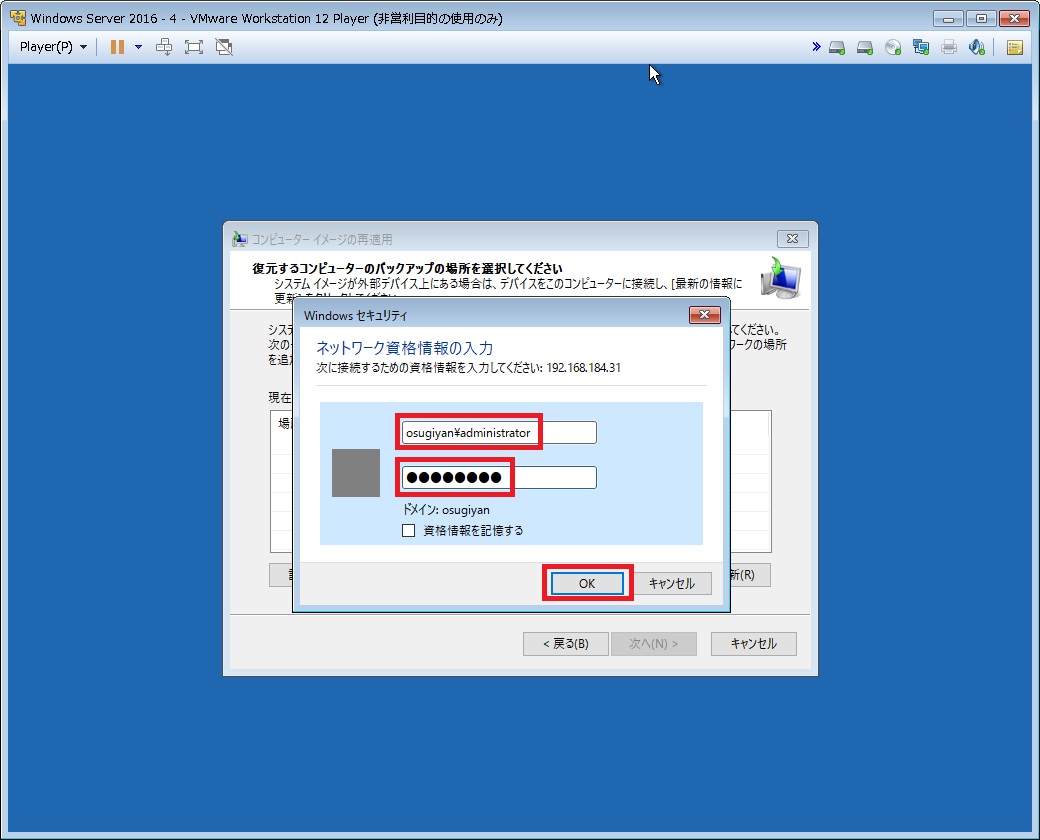Close the コンピューター イメージの再適用 window
Image resolution: width=1040 pixels, height=840 pixels.
792,239
